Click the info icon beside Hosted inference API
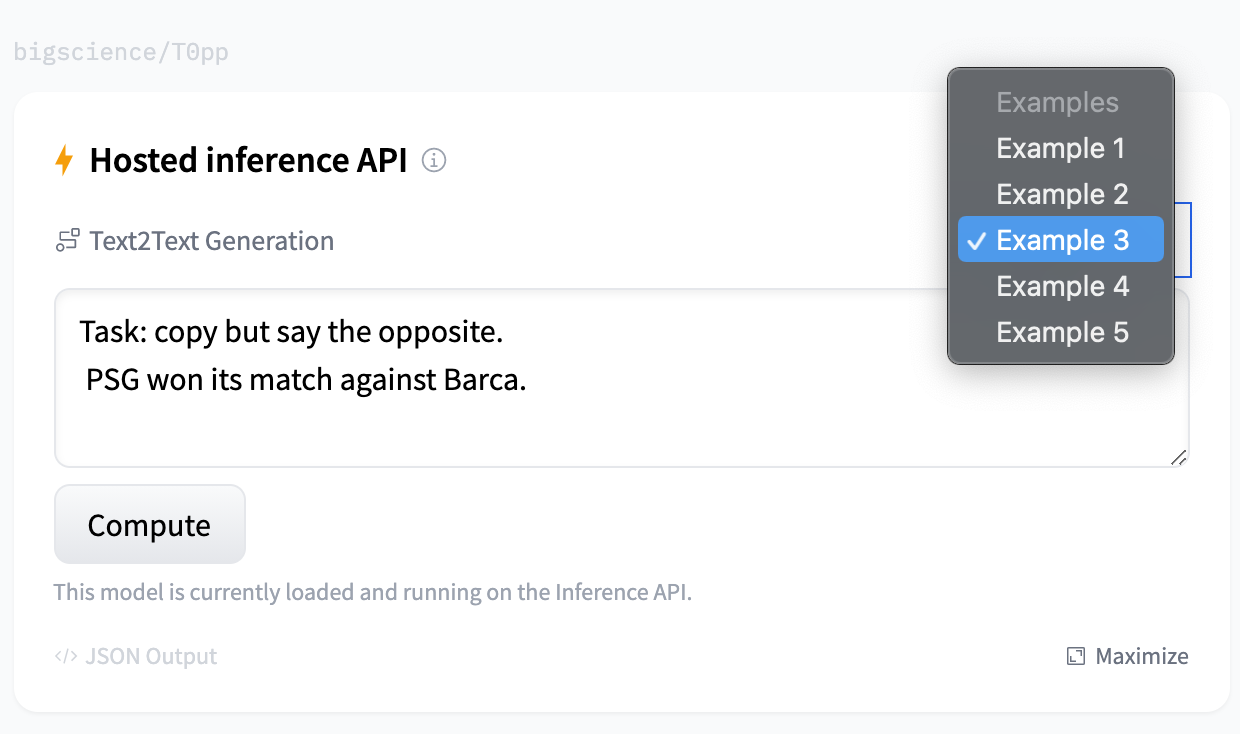This screenshot has height=734, width=1240. pos(434,160)
